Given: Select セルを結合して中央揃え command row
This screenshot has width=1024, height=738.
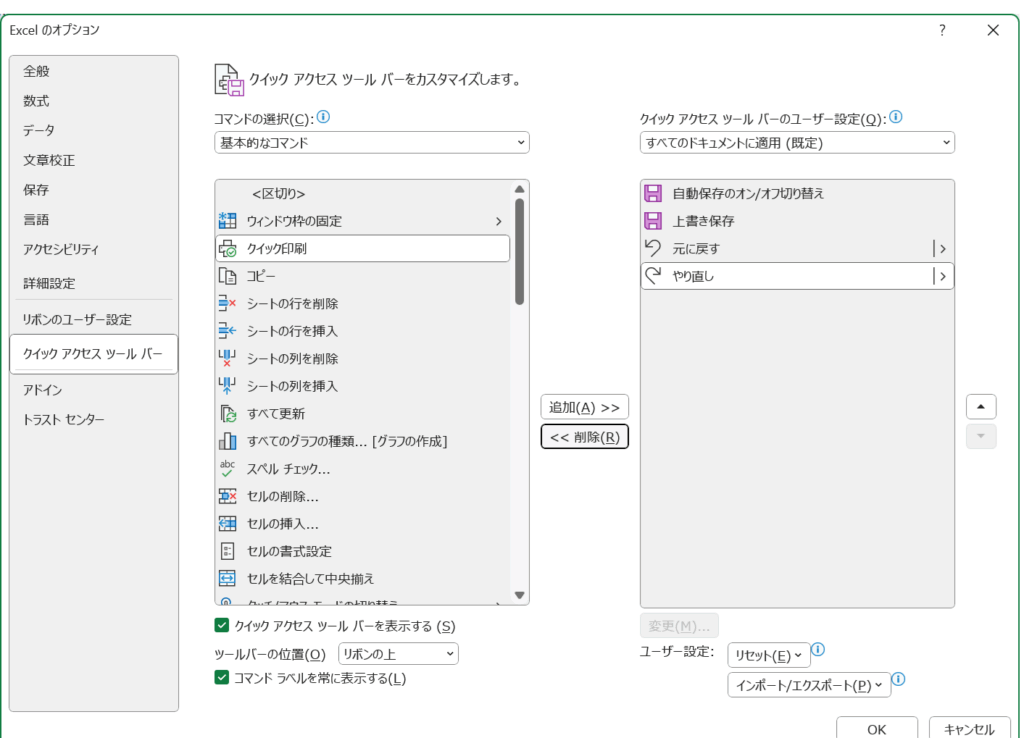Looking at the screenshot, I should pos(362,579).
